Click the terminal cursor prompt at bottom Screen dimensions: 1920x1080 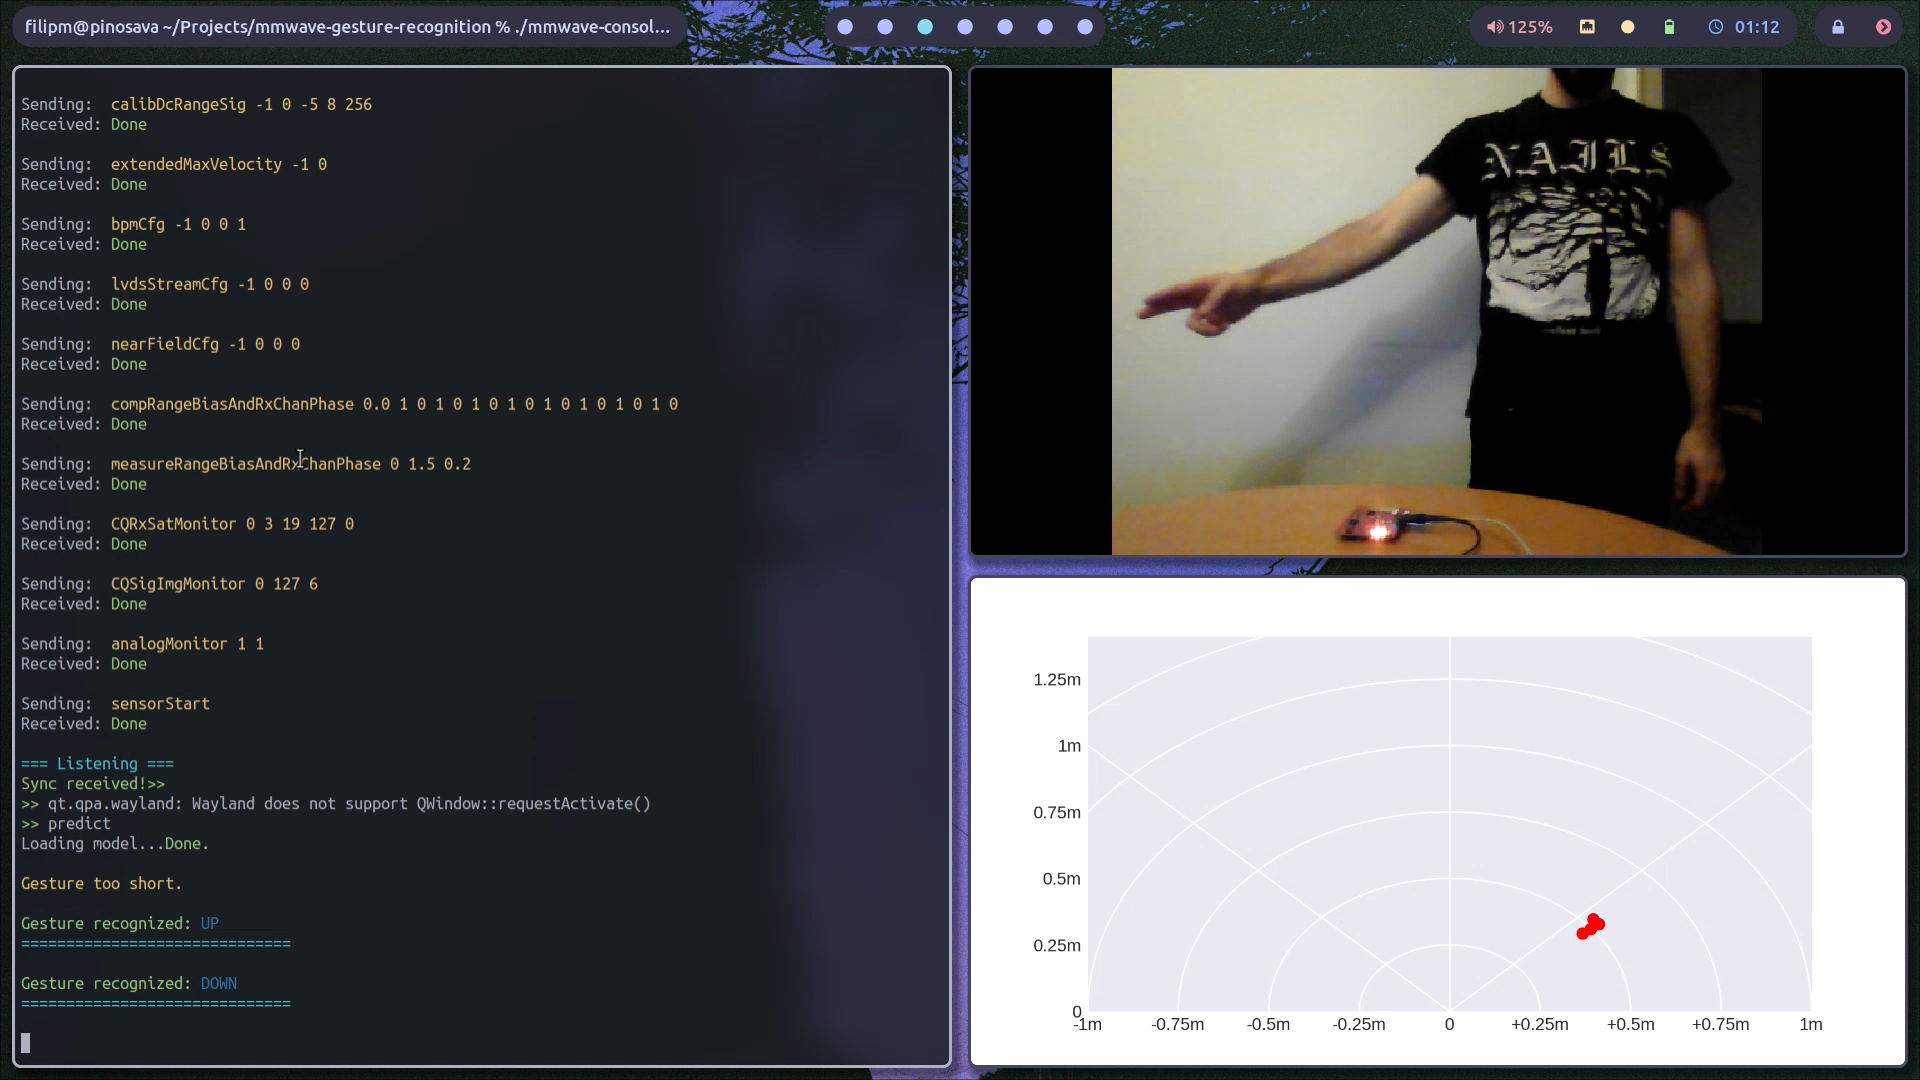[x=26, y=1043]
